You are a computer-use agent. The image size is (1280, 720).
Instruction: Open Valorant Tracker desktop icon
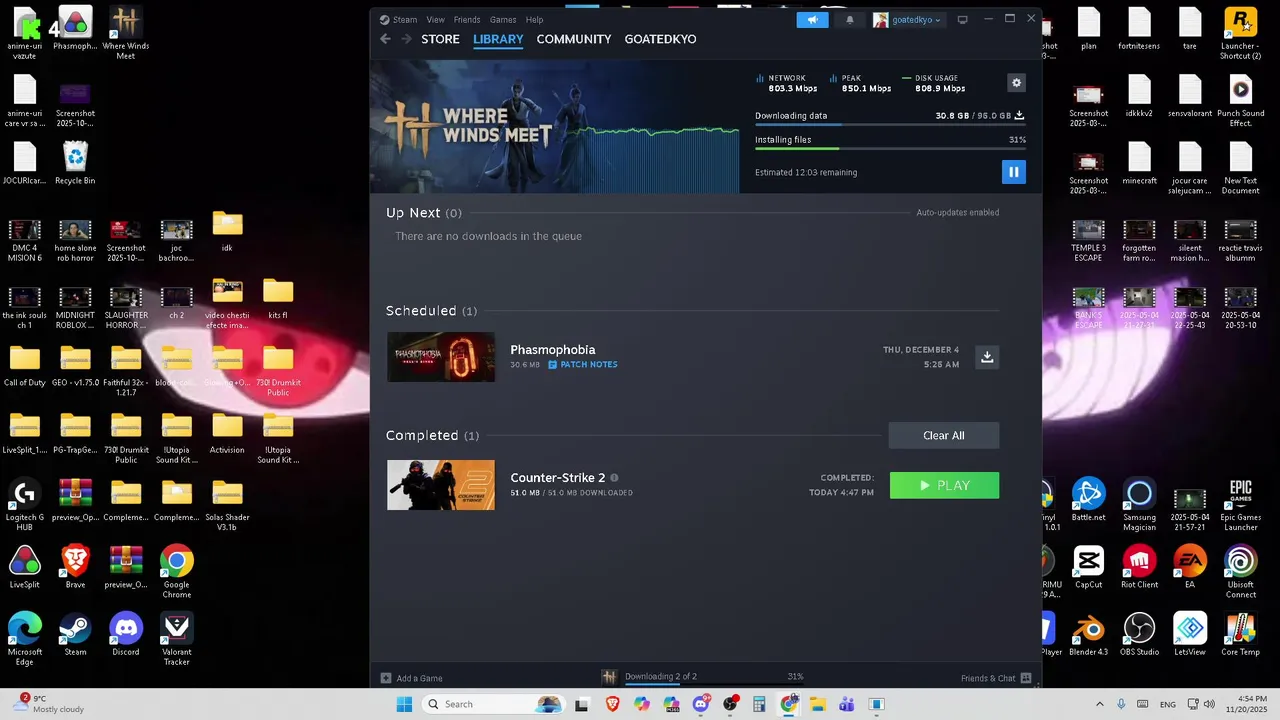[177, 640]
